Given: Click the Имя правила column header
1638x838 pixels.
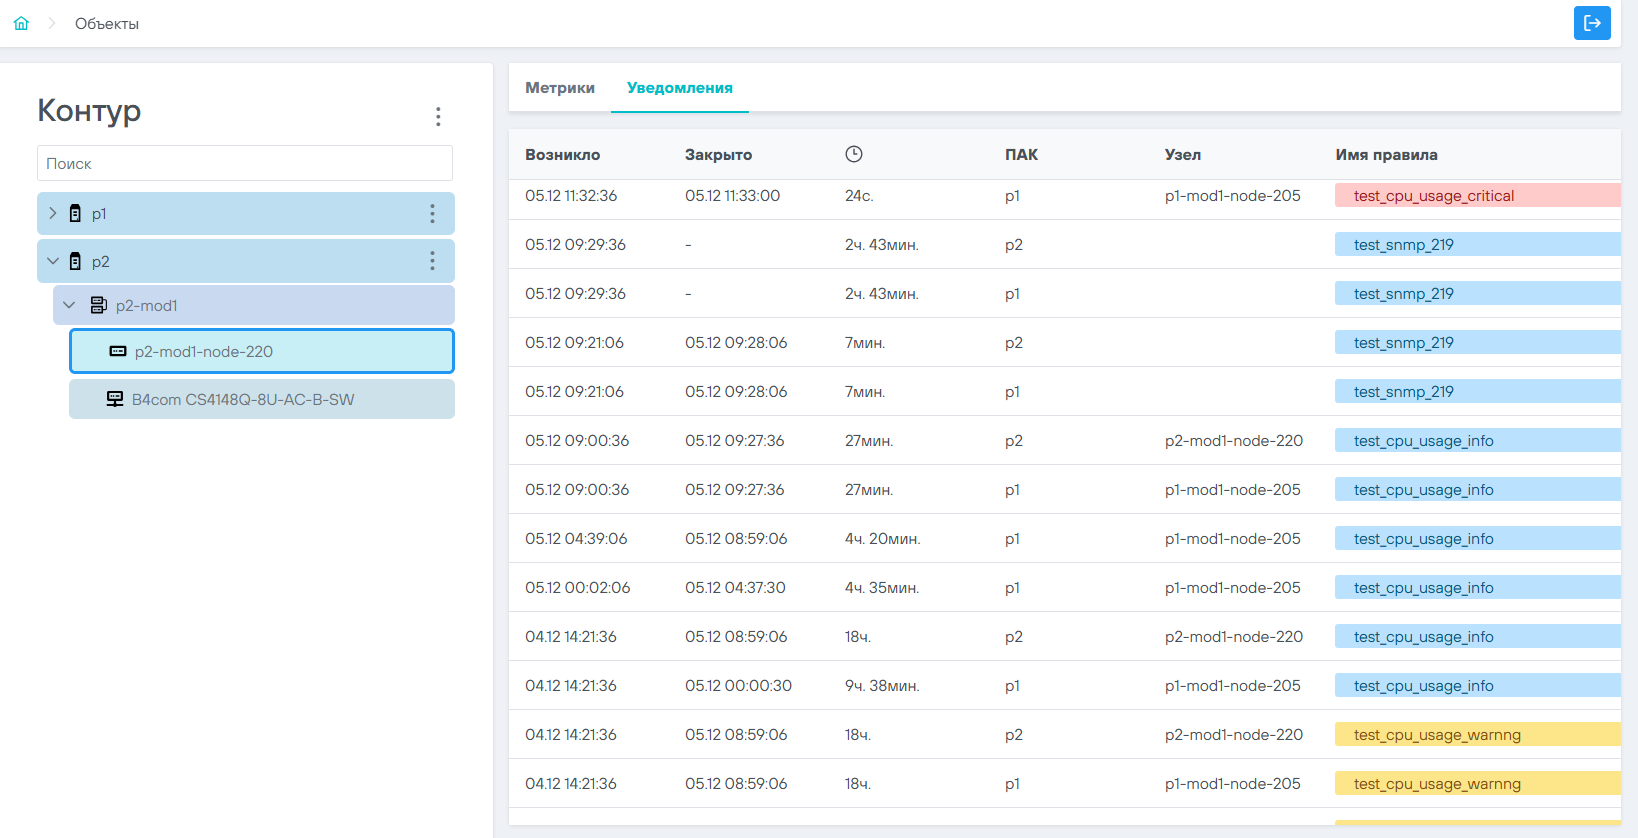Looking at the screenshot, I should click(1386, 155).
